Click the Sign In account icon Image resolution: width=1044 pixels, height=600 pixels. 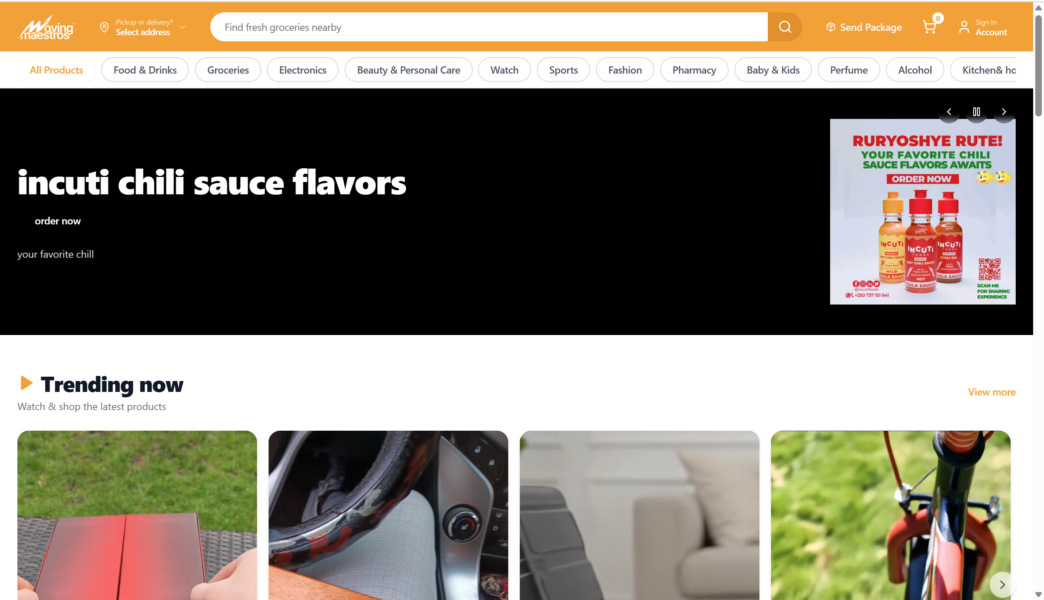pos(963,27)
